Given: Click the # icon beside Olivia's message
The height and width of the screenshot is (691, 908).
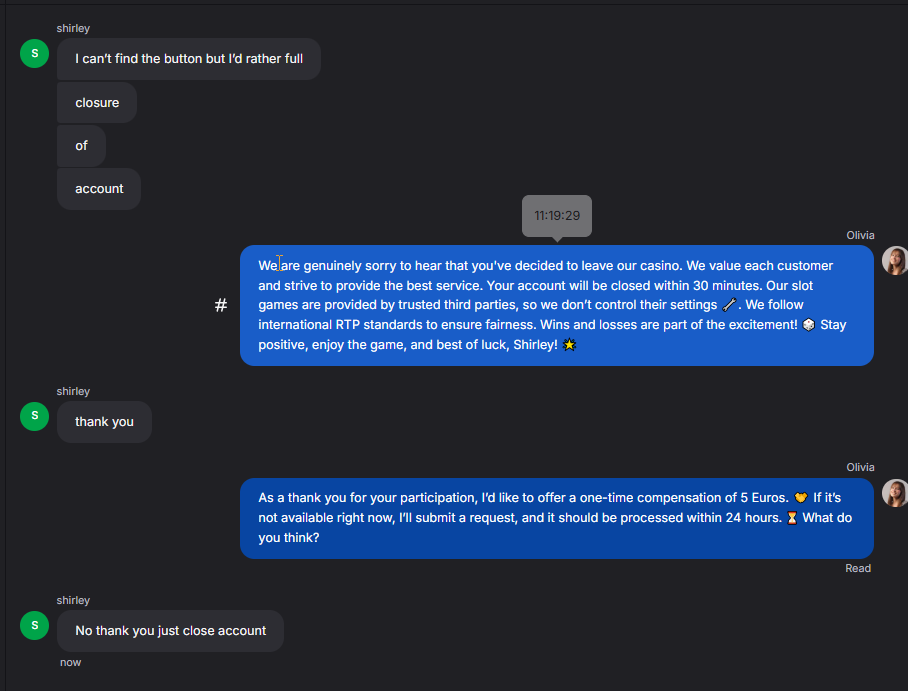Looking at the screenshot, I should point(221,305).
